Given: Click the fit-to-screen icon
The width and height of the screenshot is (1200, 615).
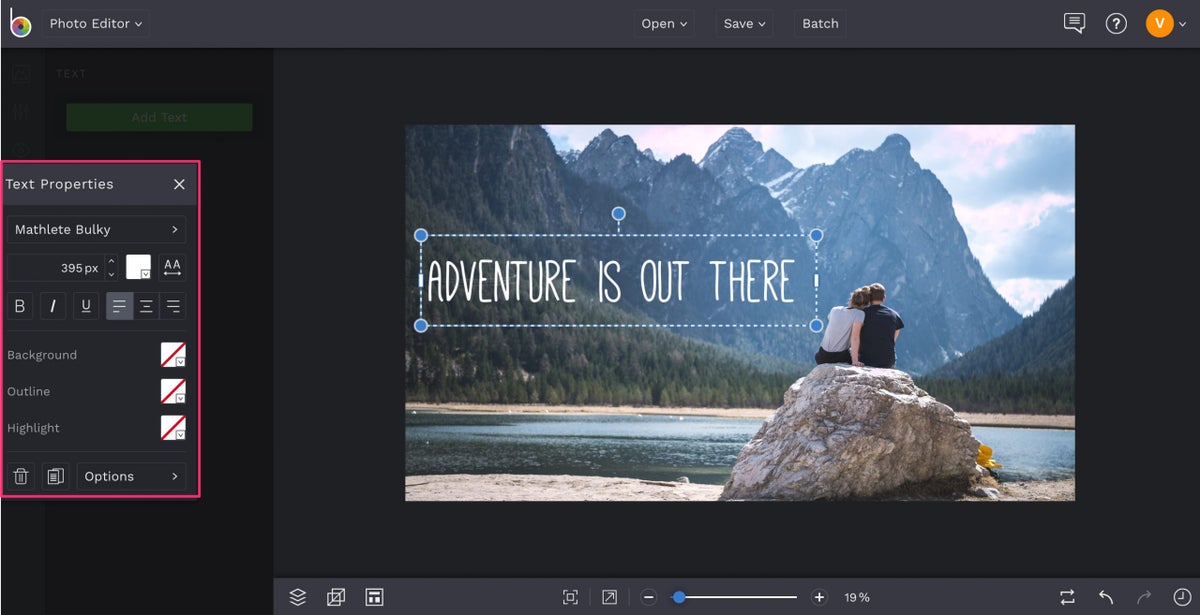Looking at the screenshot, I should 570,597.
